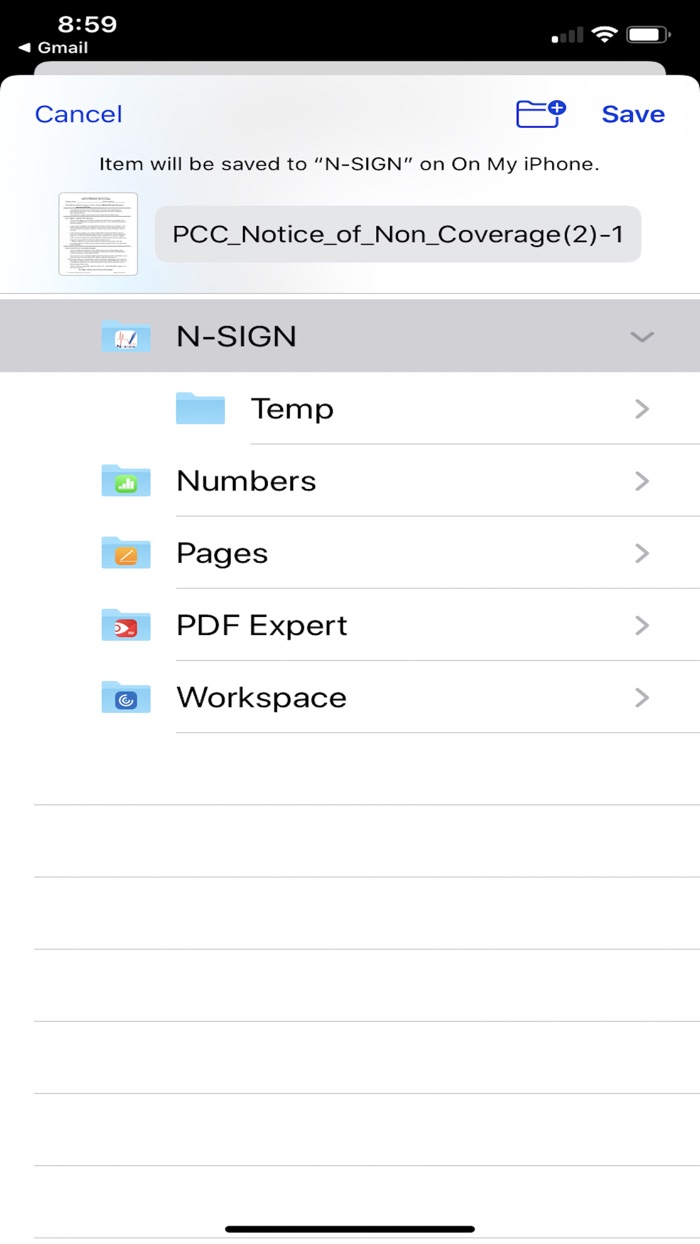700x1244 pixels.
Task: Select the PDF Expert folder name
Action: [x=262, y=626]
